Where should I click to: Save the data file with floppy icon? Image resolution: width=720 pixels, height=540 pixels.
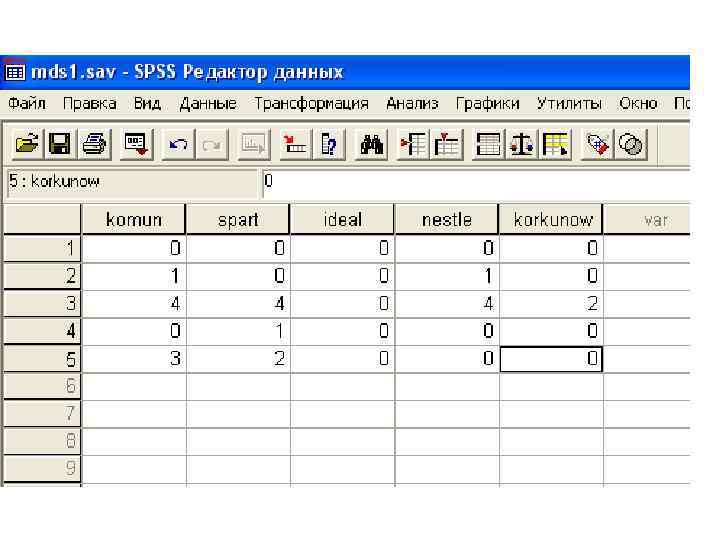60,144
